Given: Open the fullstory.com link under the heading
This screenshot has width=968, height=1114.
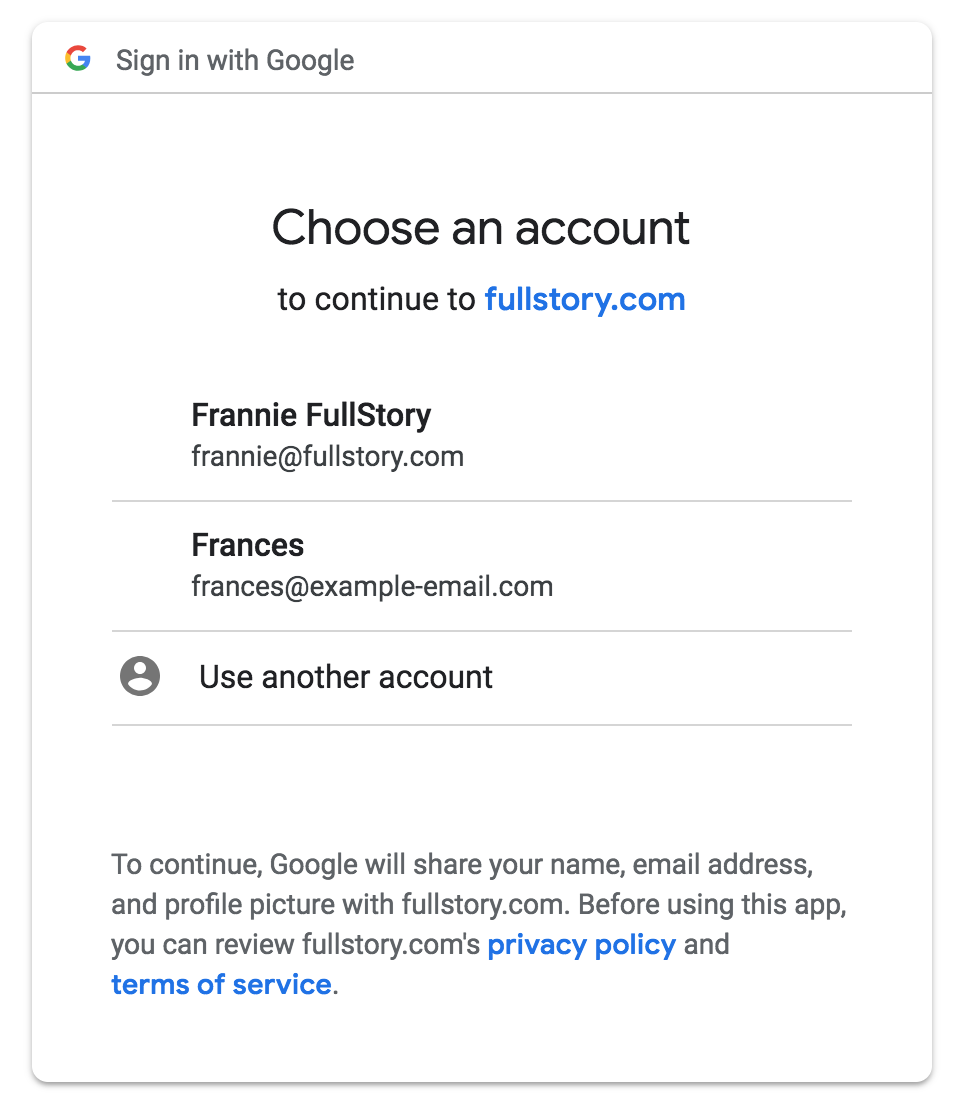Looking at the screenshot, I should coord(584,299).
